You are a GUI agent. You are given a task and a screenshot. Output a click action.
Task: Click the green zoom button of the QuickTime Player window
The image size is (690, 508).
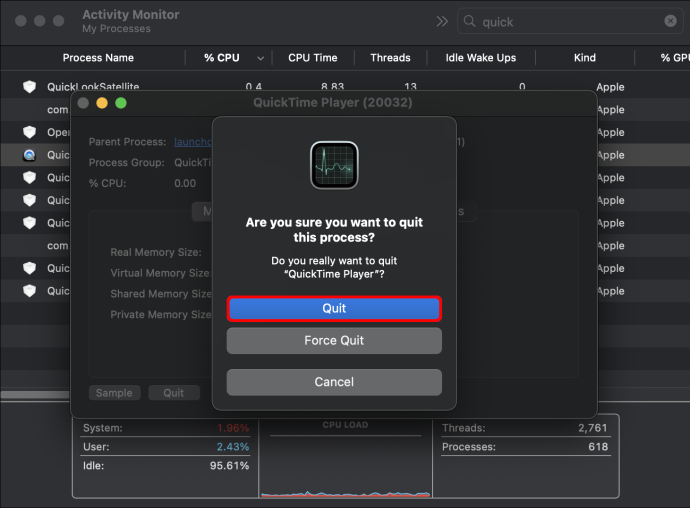[121, 103]
